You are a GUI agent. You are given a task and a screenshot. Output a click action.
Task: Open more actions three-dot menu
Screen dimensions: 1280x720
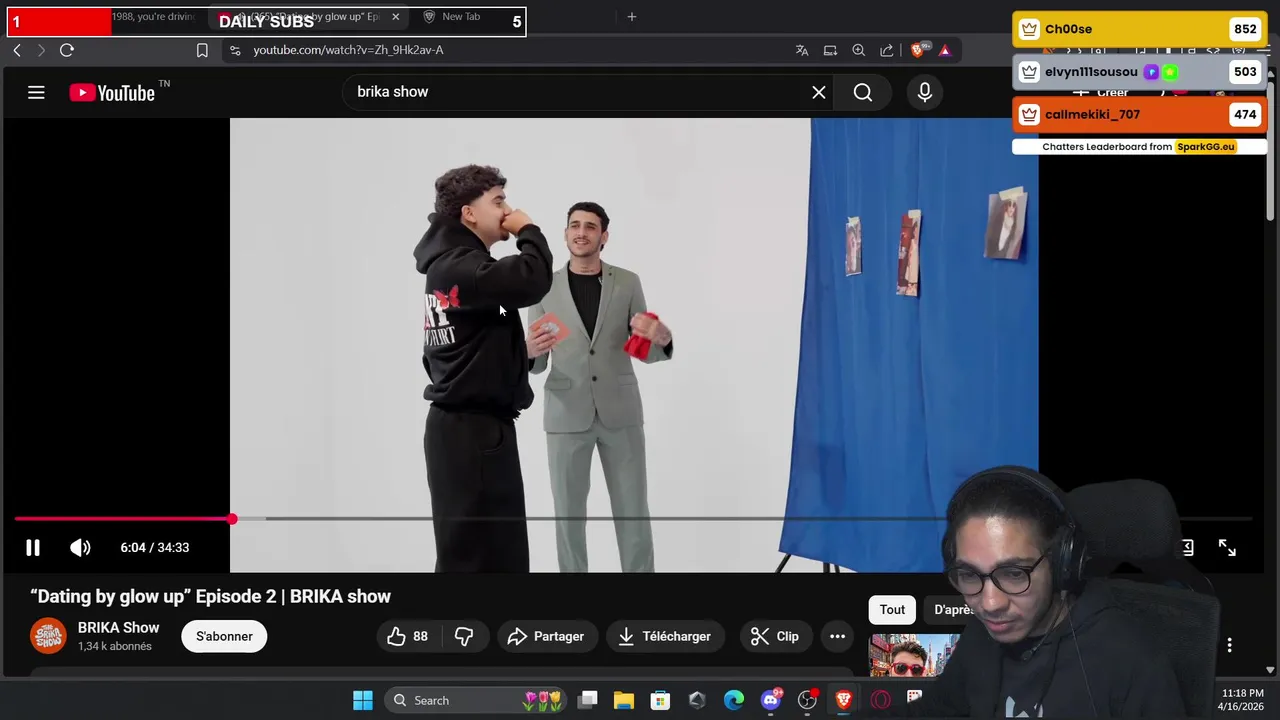pyautogui.click(x=838, y=636)
